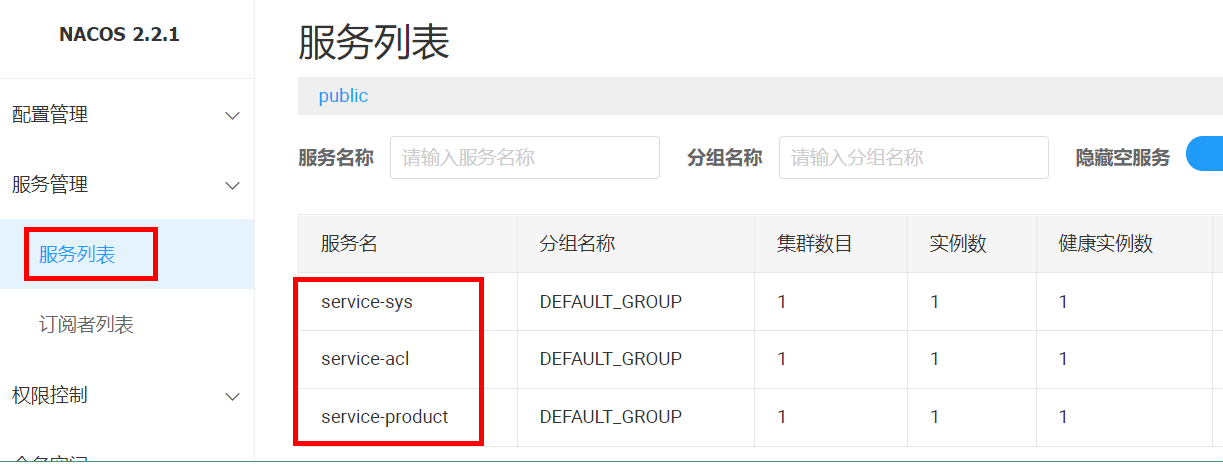The width and height of the screenshot is (1223, 470).
Task: Click DEFAULT_GROUP in the service-sys row
Action: (x=610, y=301)
